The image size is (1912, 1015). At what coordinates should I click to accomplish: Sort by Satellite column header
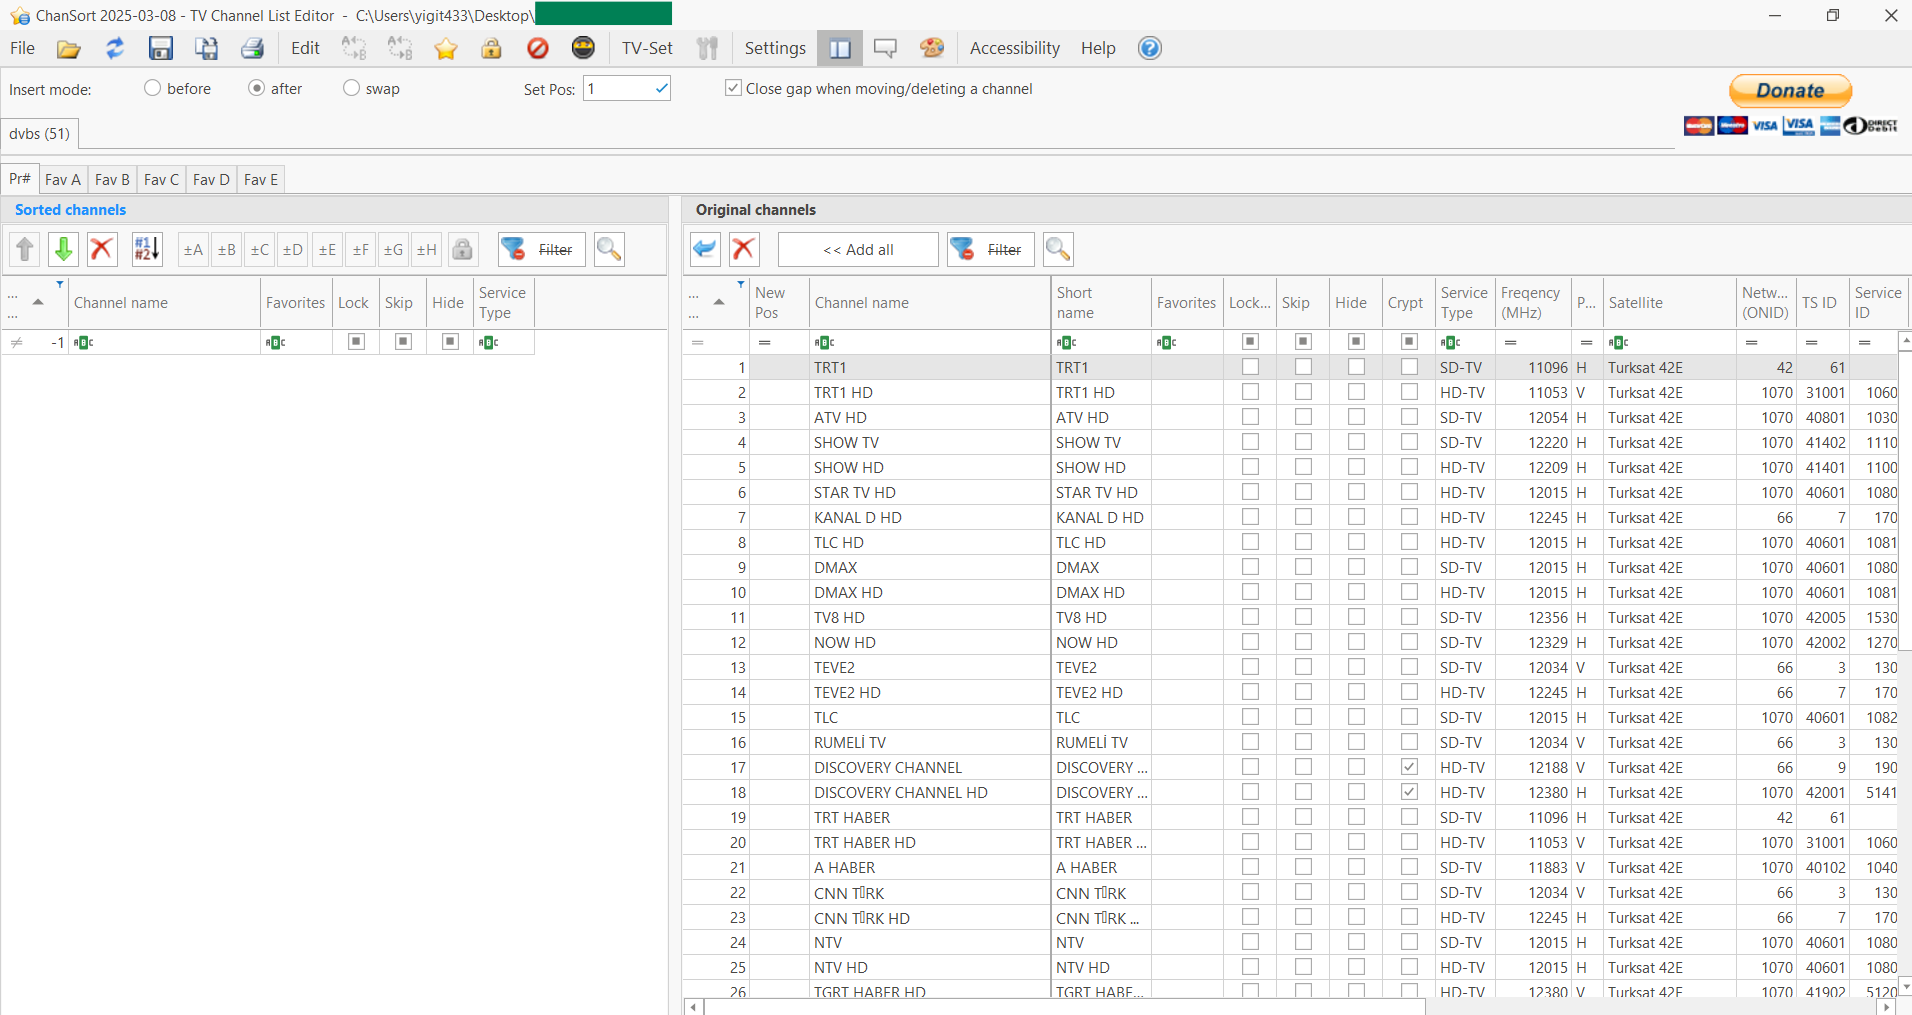(x=1670, y=303)
